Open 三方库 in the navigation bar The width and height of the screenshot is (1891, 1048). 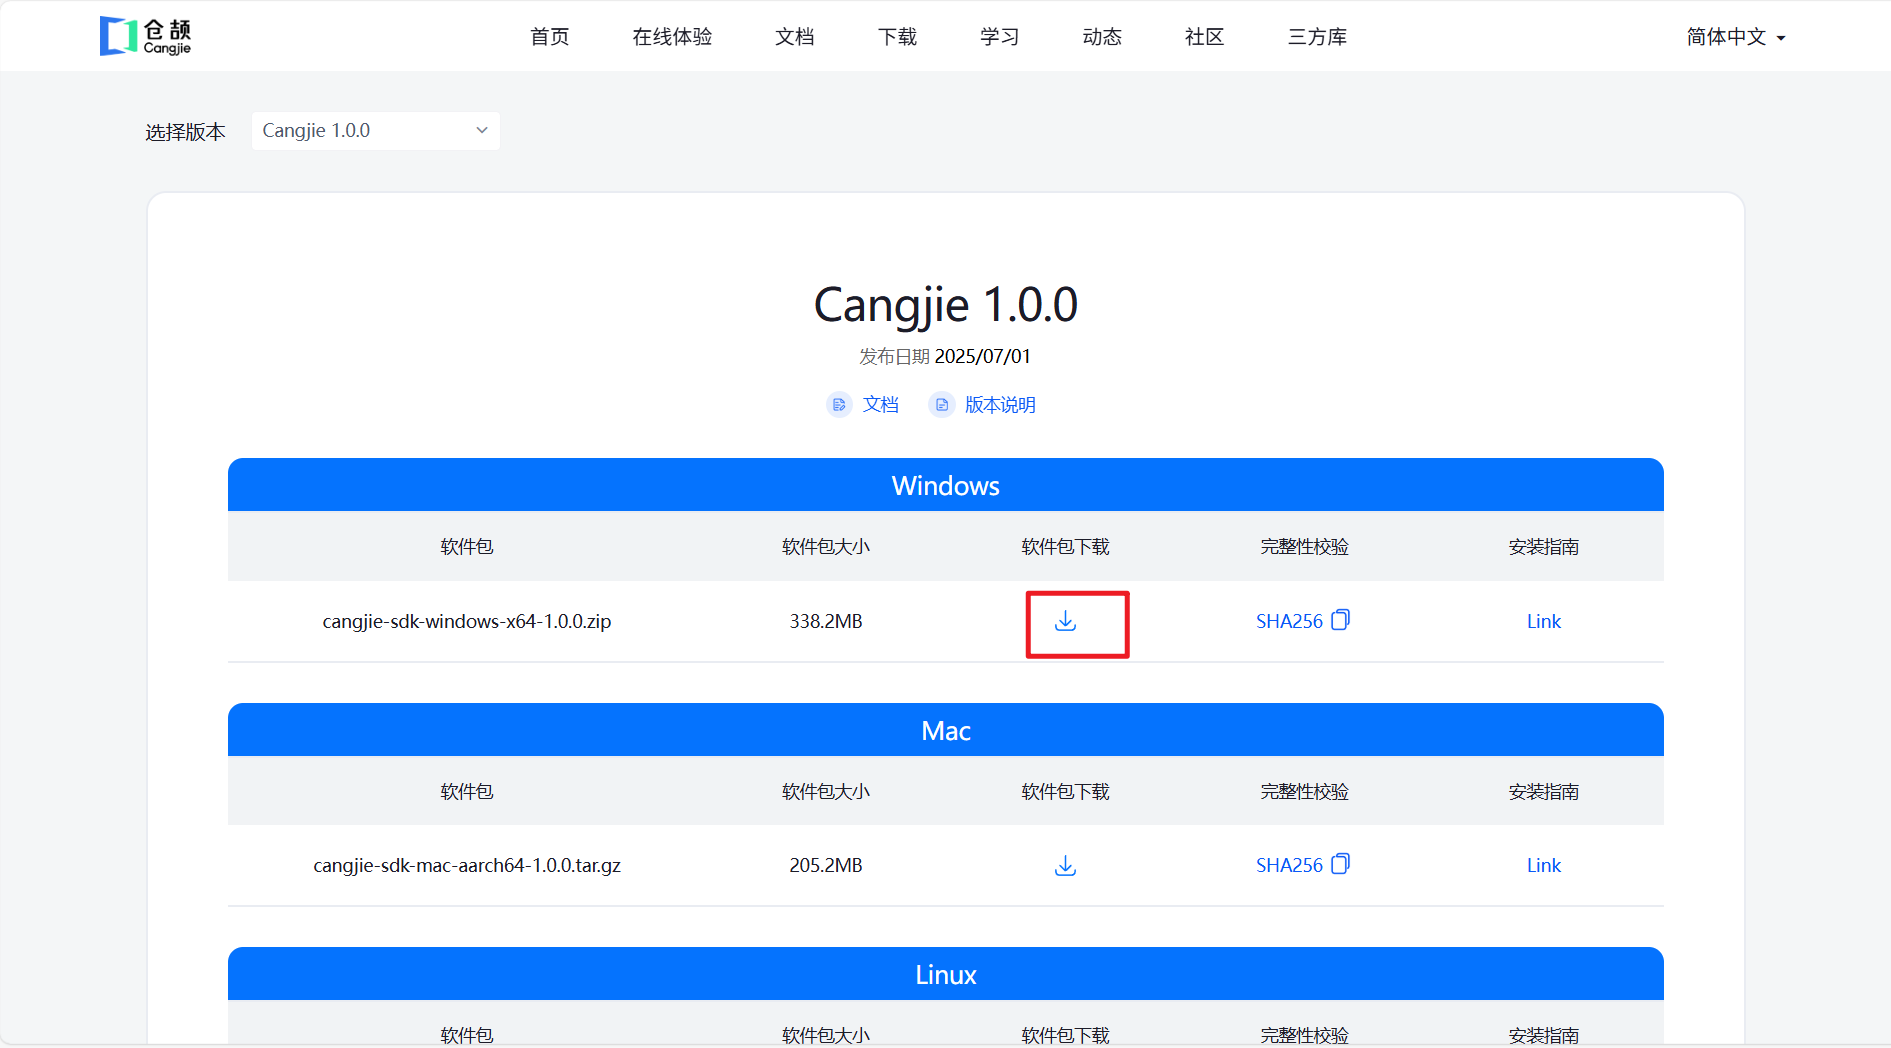(1317, 37)
